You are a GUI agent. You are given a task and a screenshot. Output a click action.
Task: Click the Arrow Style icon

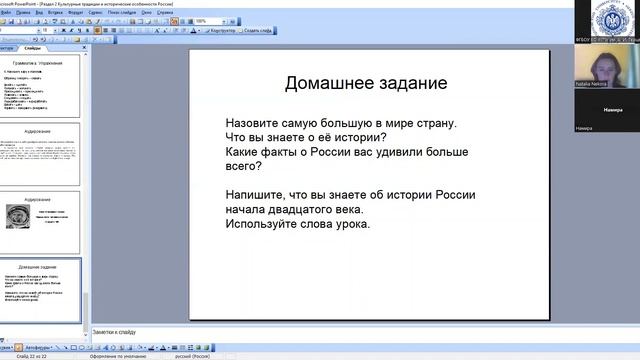(191, 348)
